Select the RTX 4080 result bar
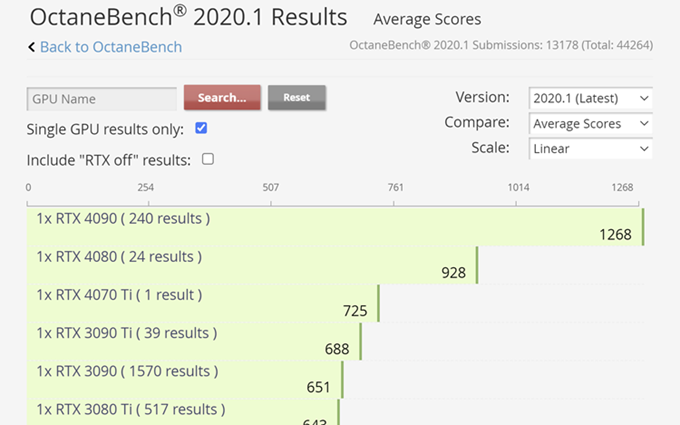Image resolution: width=680 pixels, height=425 pixels. click(x=252, y=265)
